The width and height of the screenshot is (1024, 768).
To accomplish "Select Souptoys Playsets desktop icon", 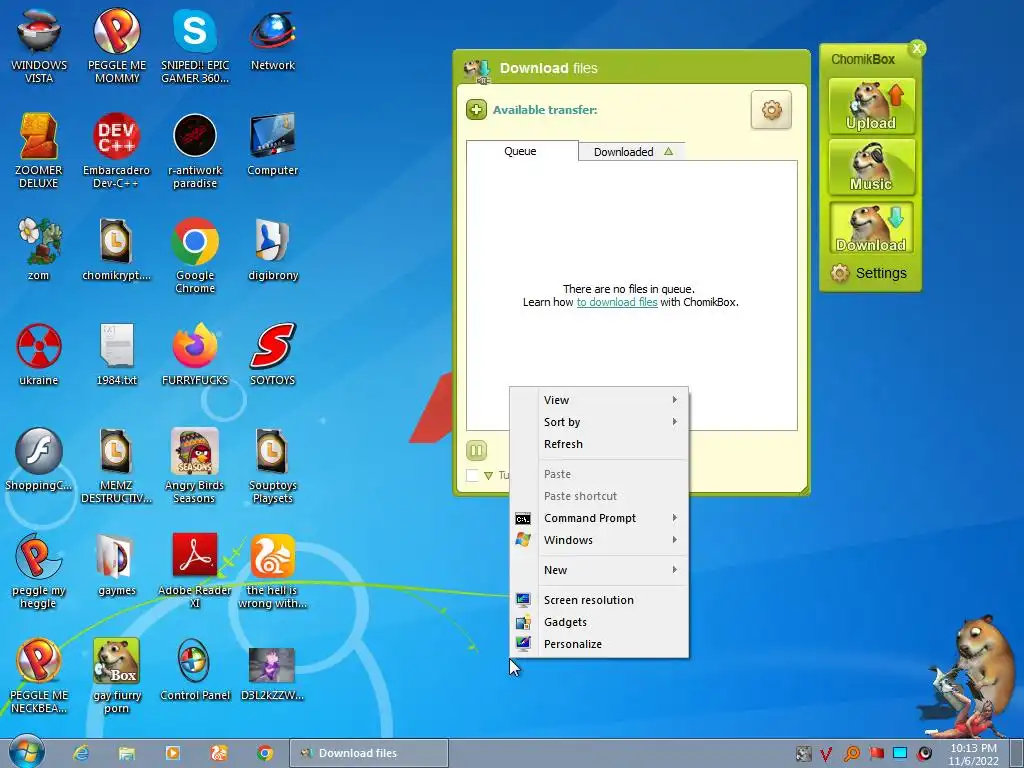I will coord(272,466).
